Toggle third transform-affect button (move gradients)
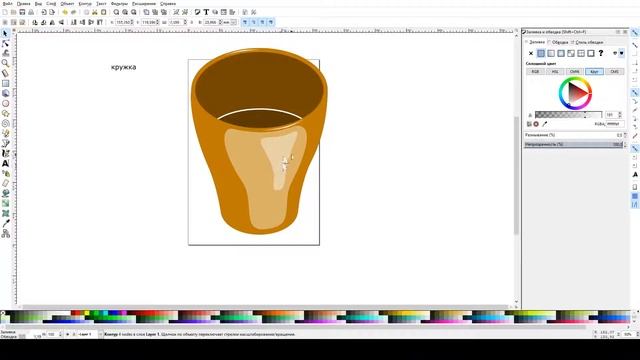640x360 pixels. (262, 22)
